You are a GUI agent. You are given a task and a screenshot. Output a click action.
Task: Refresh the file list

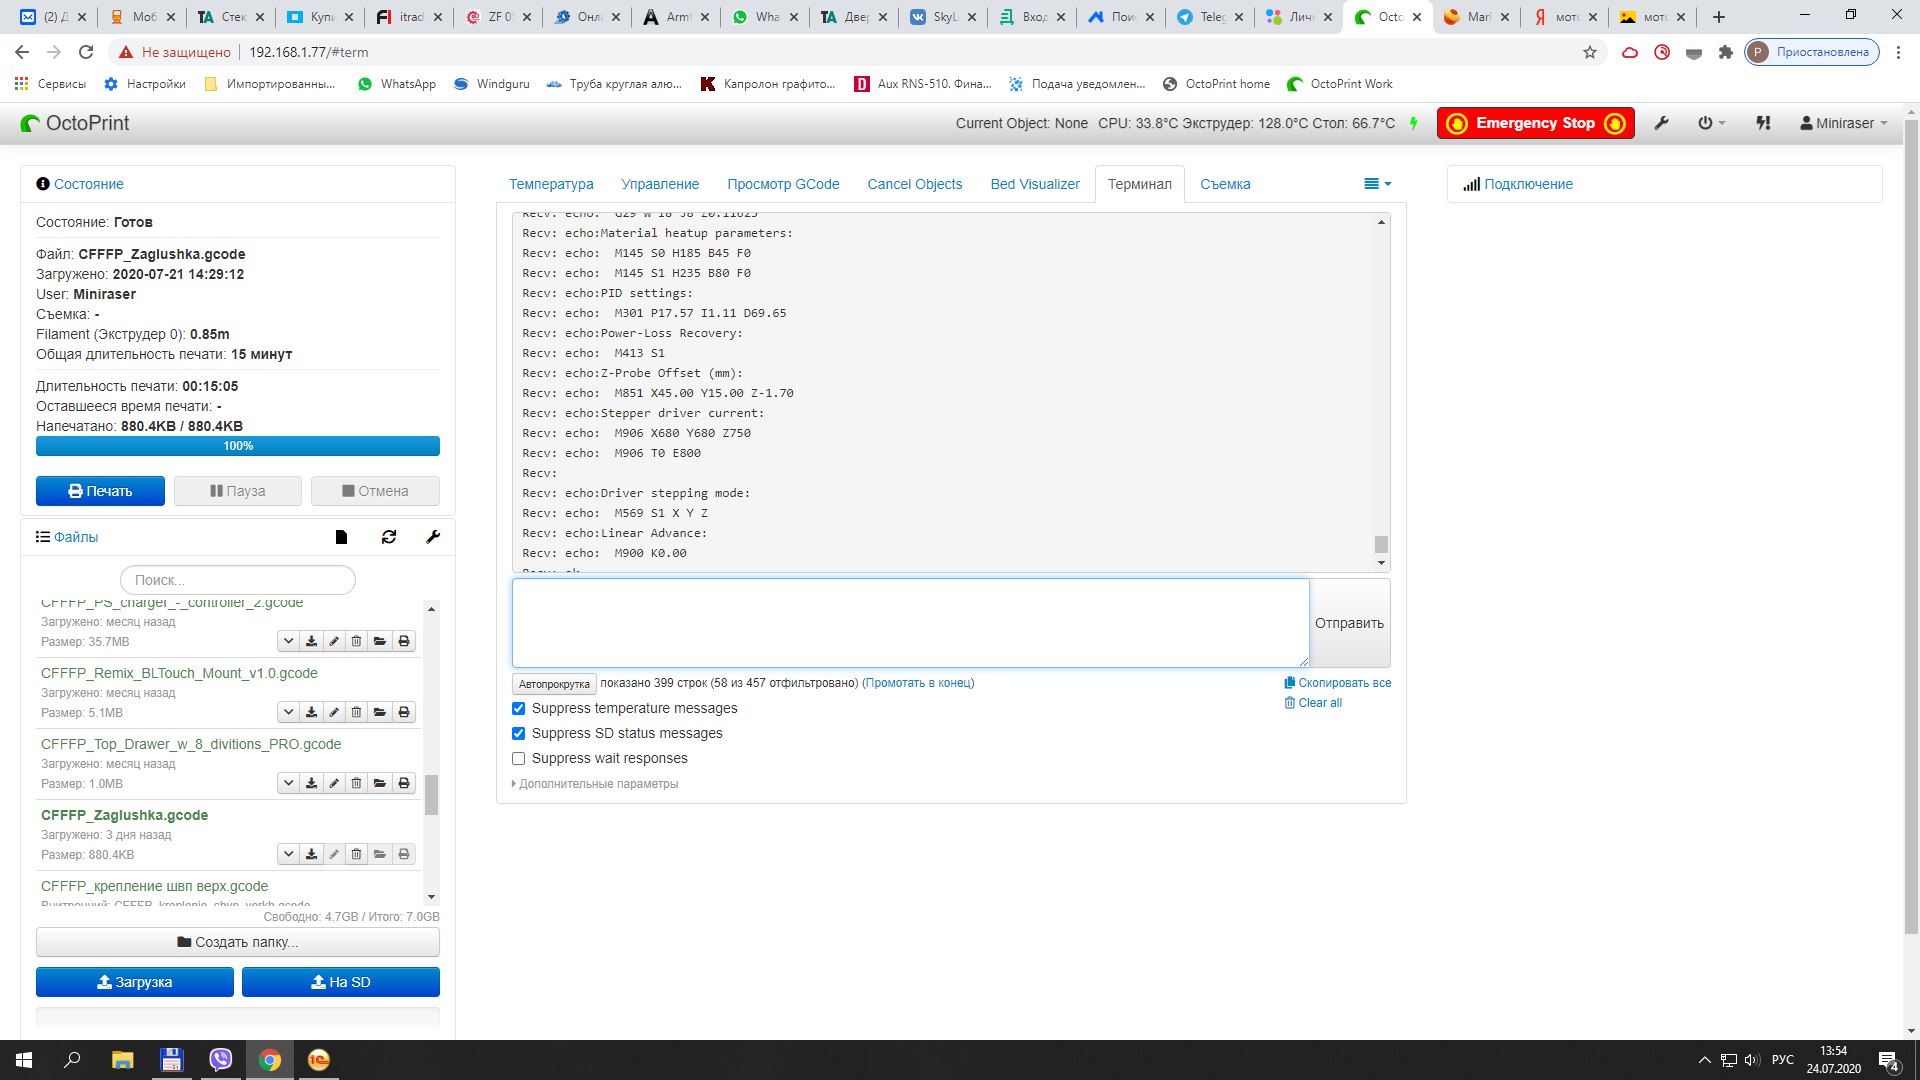coord(389,537)
